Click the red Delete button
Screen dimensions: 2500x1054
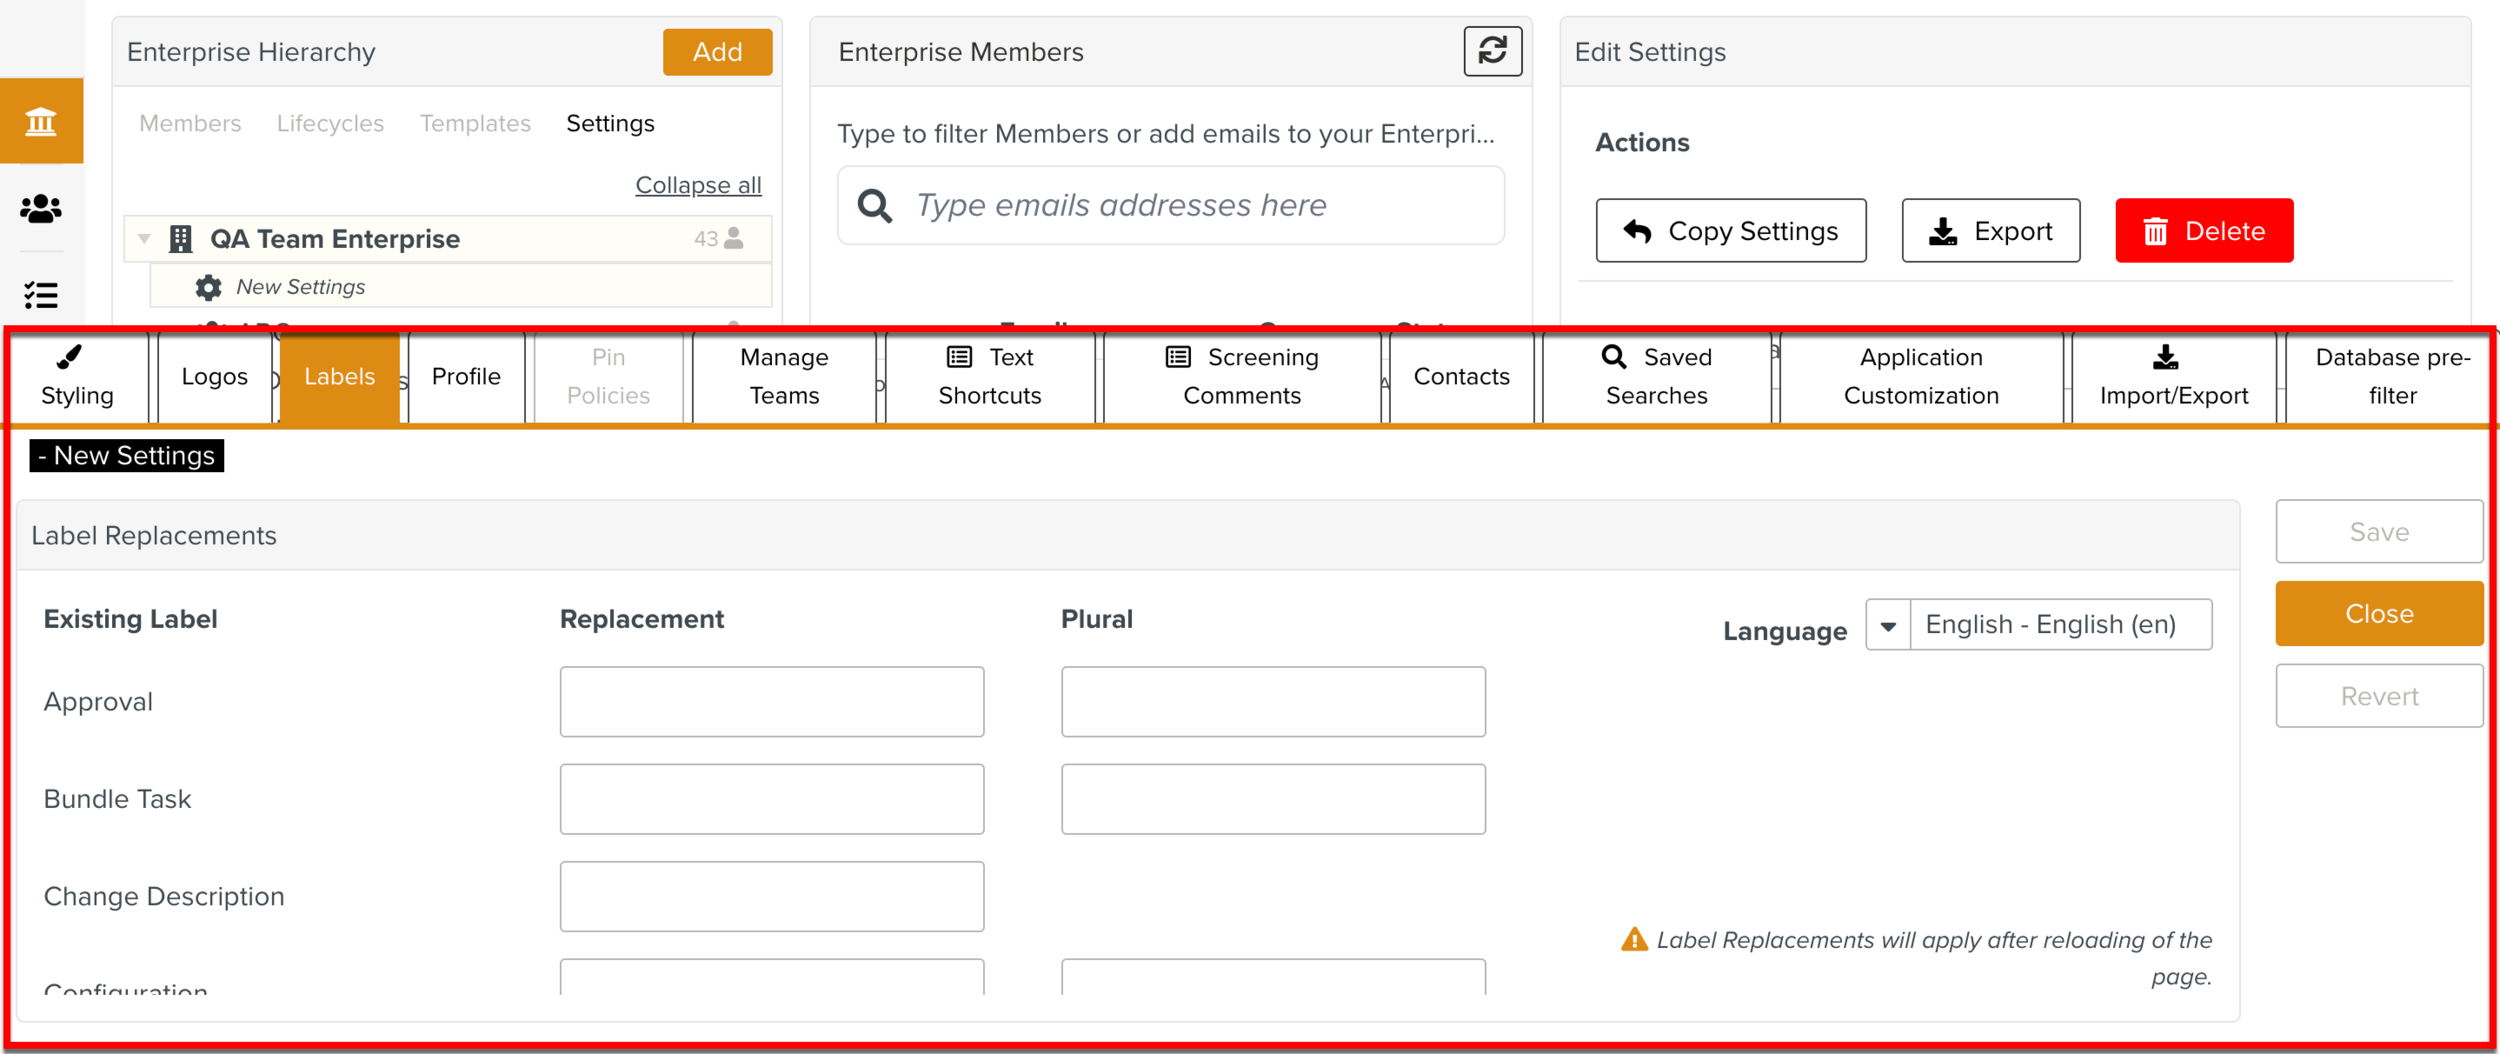click(2203, 231)
